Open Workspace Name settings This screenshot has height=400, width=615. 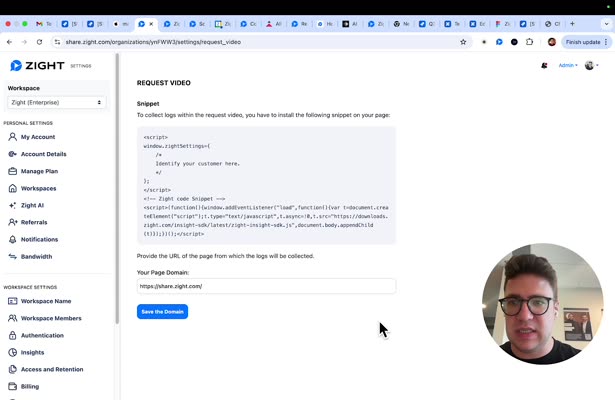pyautogui.click(x=40, y=301)
